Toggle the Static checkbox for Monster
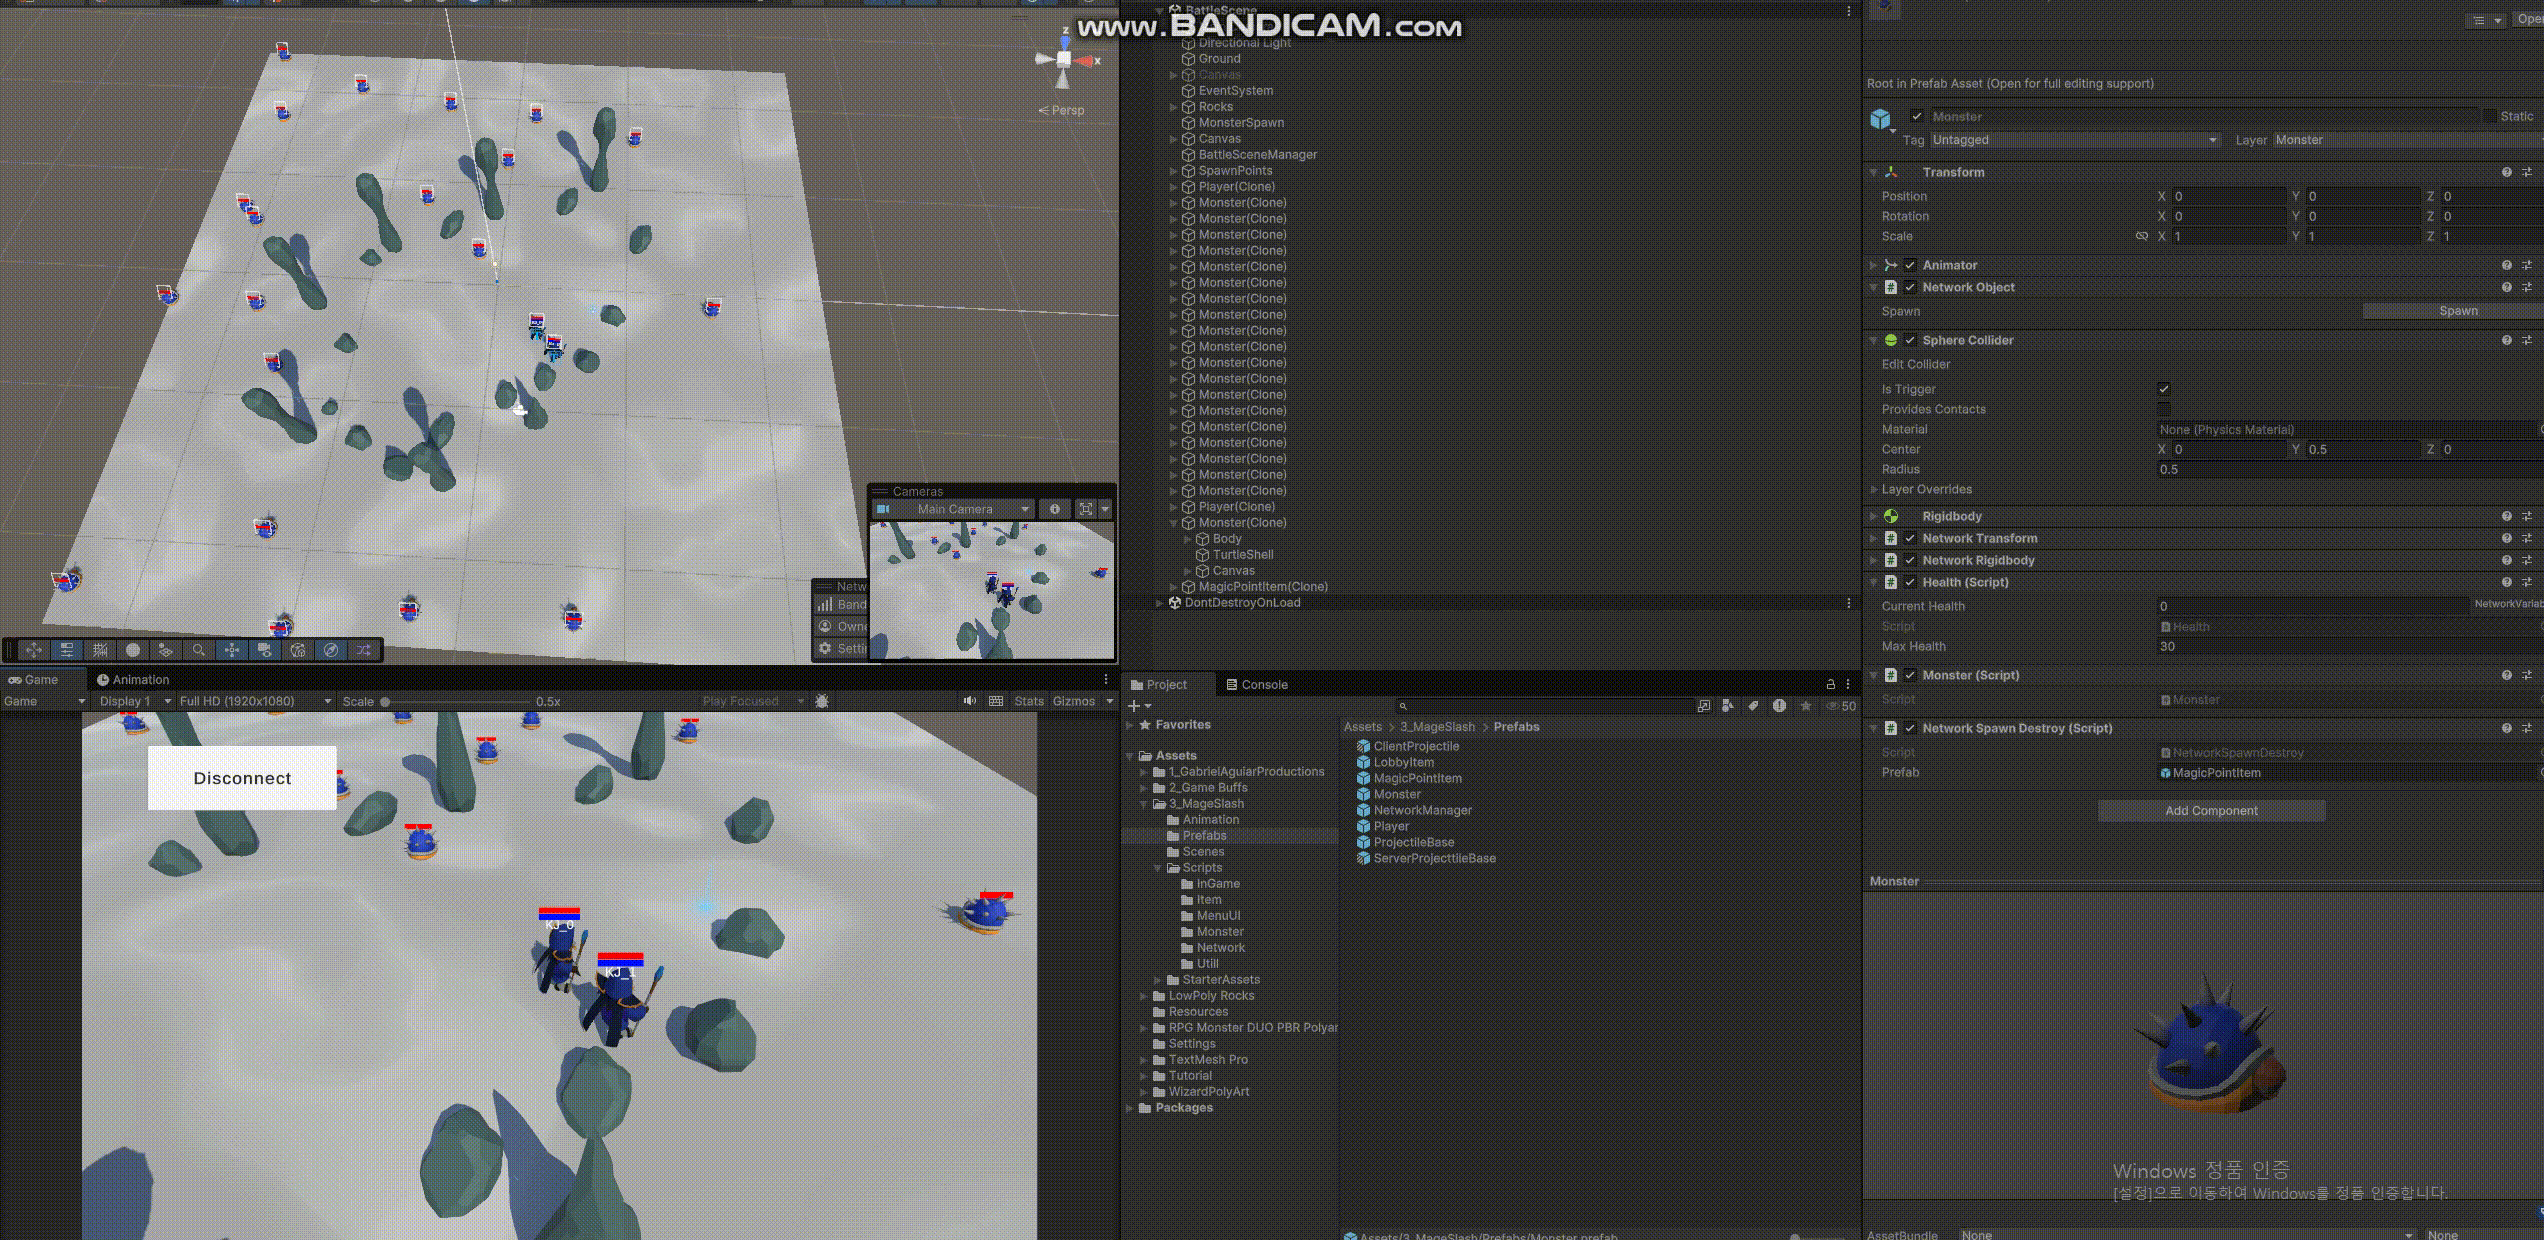Viewport: 2544px width, 1240px height. tap(2490, 116)
